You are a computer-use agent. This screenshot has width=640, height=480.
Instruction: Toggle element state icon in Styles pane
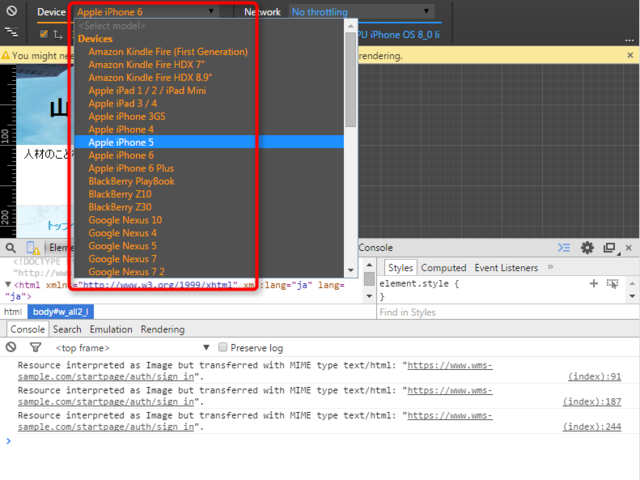(612, 283)
